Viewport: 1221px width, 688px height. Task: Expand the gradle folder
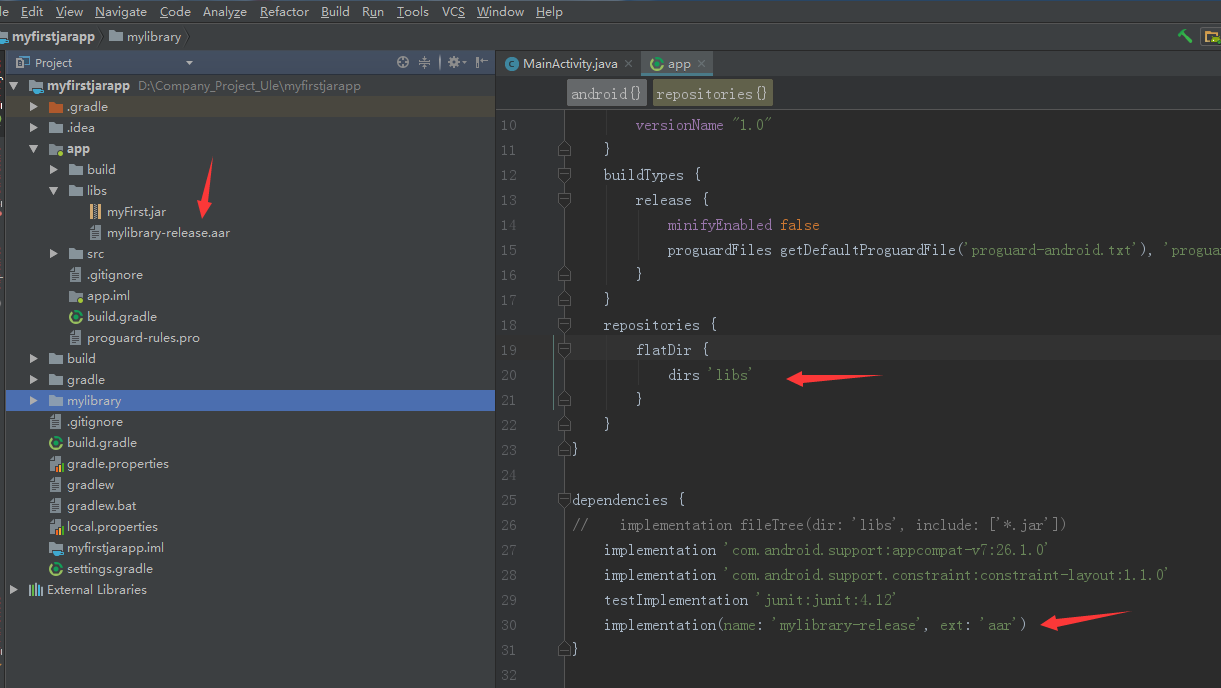point(33,380)
